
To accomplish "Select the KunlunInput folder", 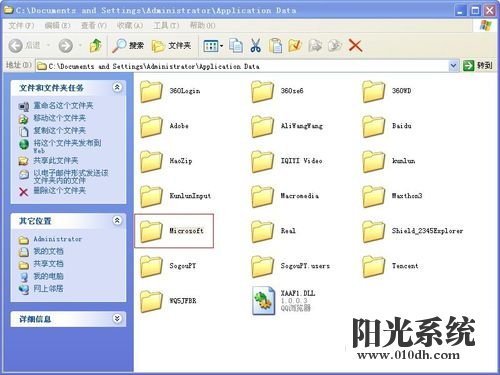I will [175, 196].
